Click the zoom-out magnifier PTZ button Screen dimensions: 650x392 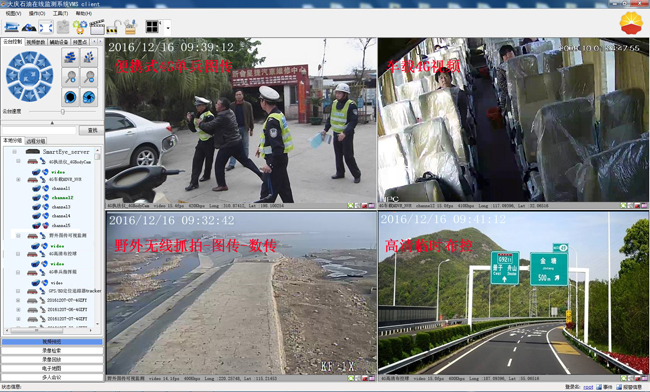(x=89, y=77)
